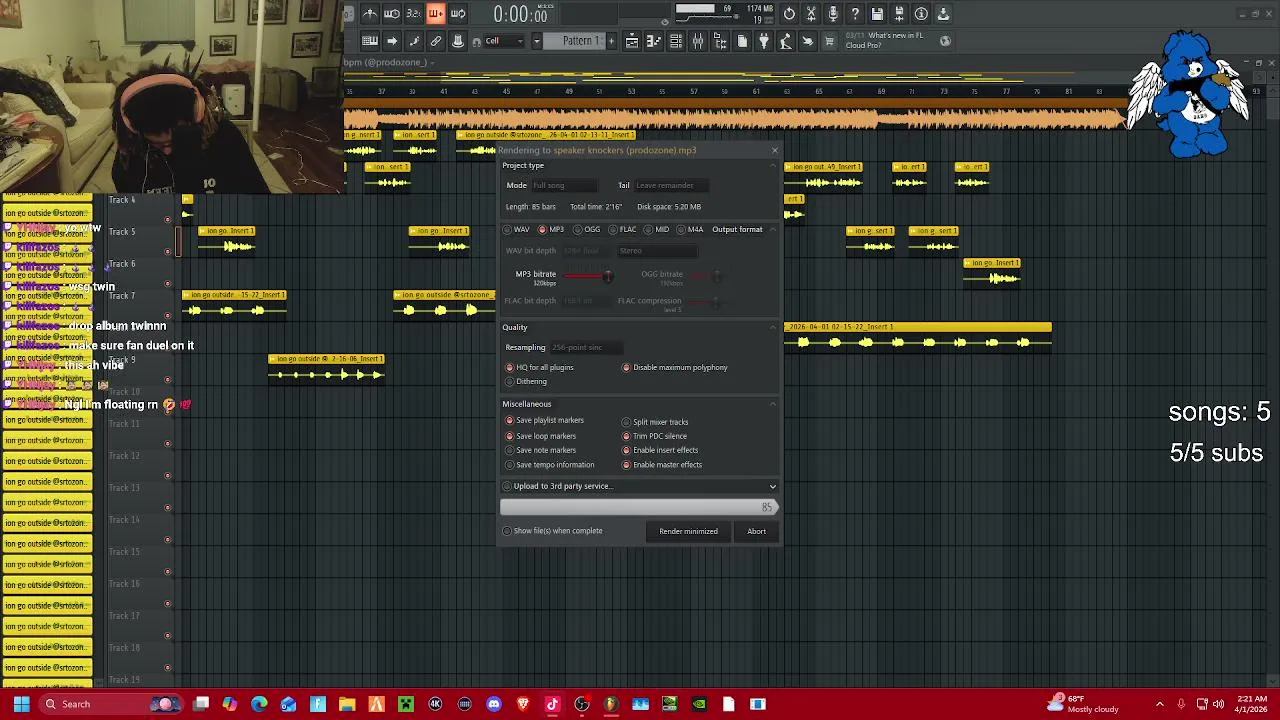The height and width of the screenshot is (720, 1280).
Task: Toggle the countdown before recording icon
Action: coord(413,14)
